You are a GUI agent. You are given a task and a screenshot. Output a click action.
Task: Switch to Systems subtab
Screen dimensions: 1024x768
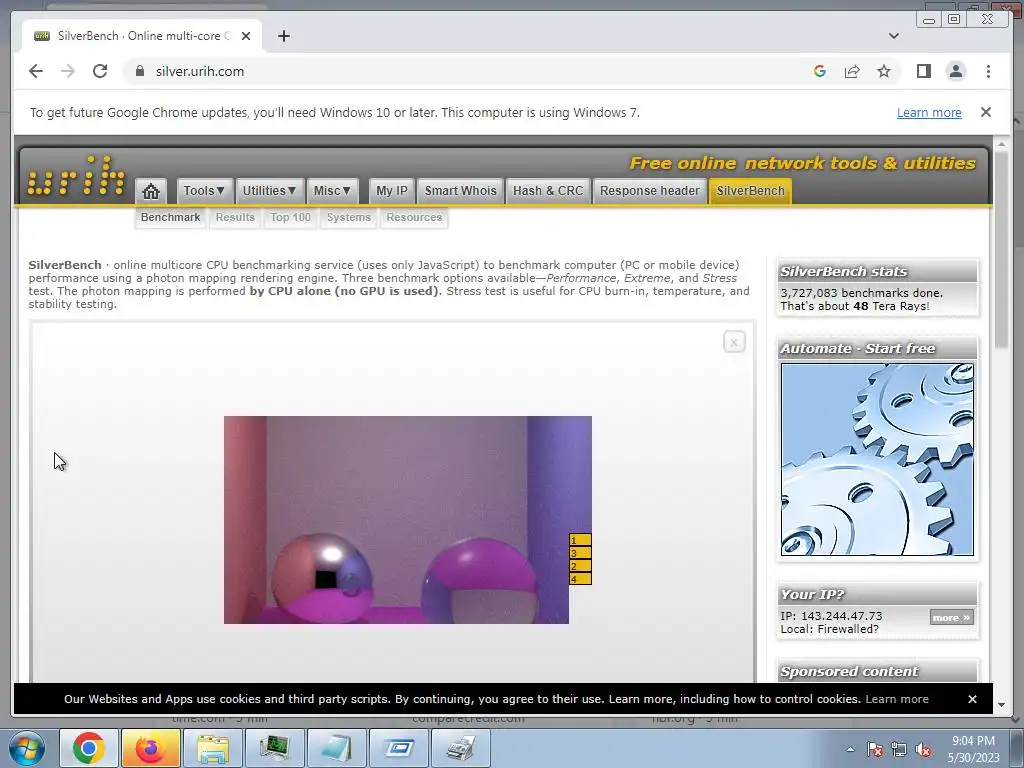click(349, 217)
